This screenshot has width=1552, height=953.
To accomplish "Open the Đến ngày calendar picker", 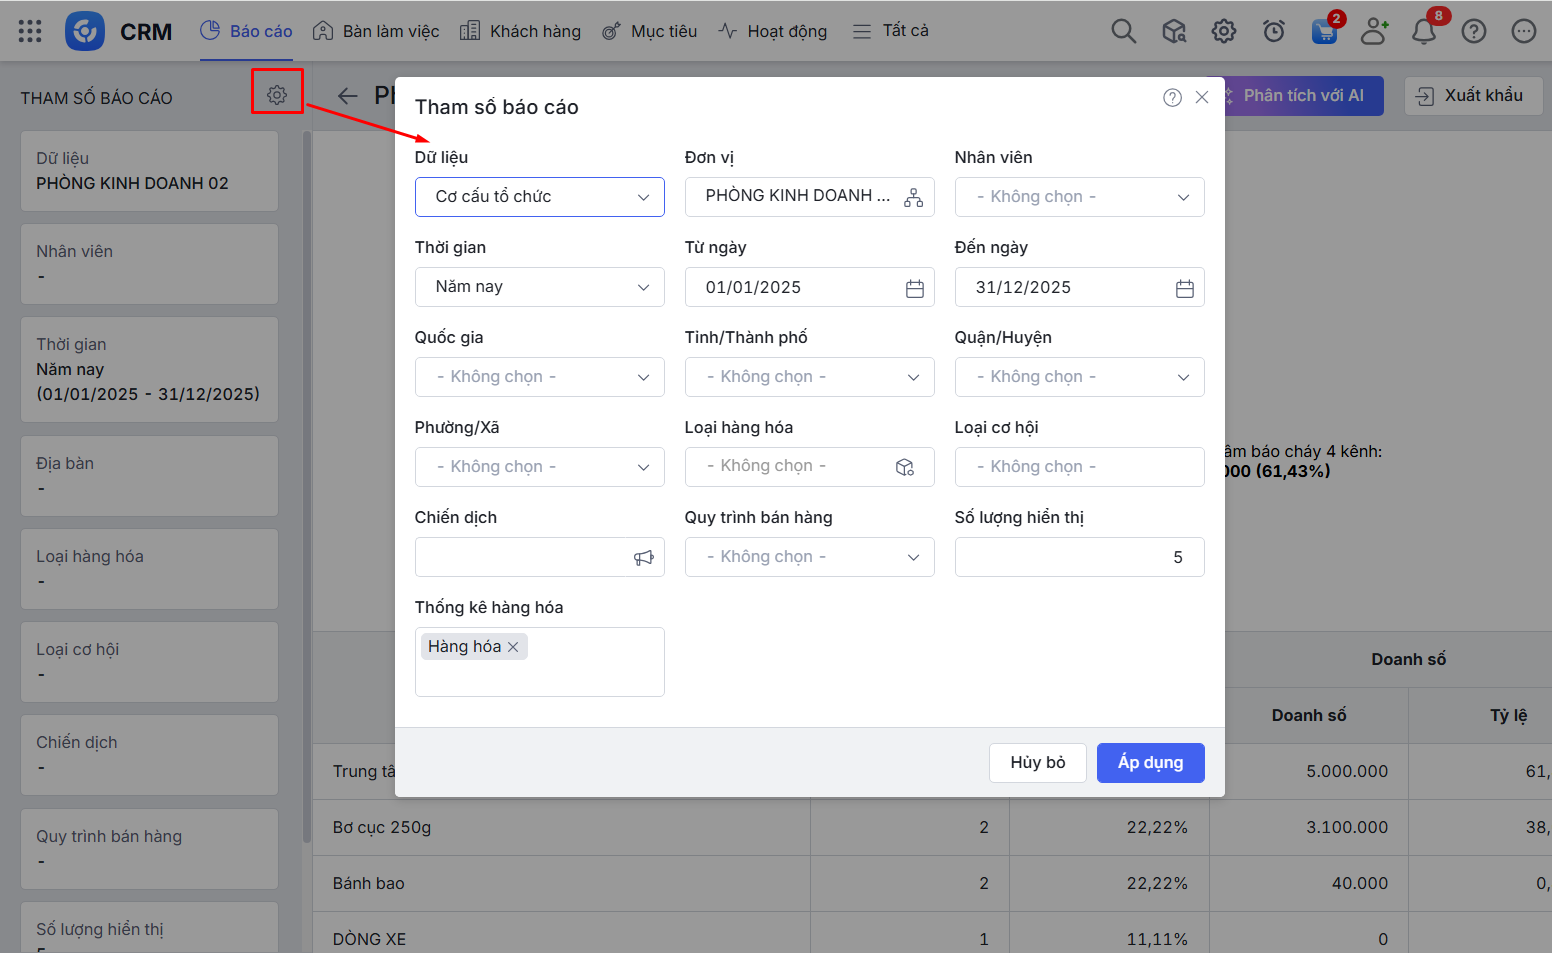I will [1184, 288].
